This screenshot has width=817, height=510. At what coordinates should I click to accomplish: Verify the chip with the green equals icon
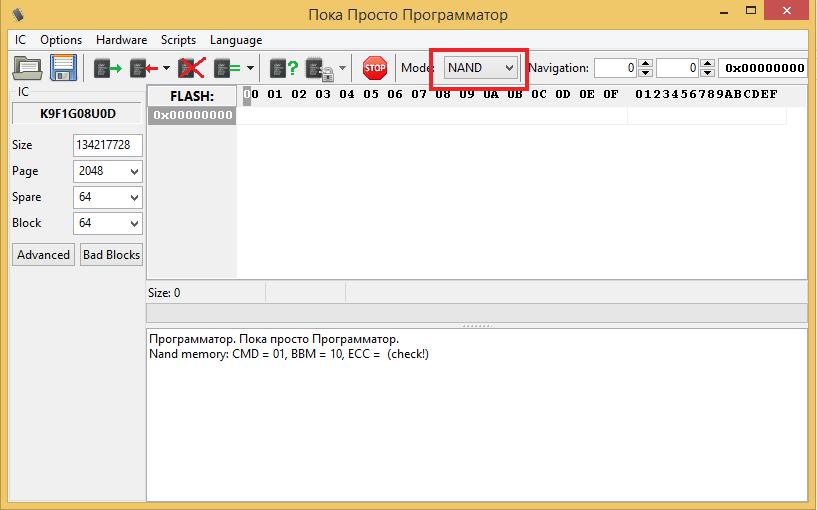point(227,68)
